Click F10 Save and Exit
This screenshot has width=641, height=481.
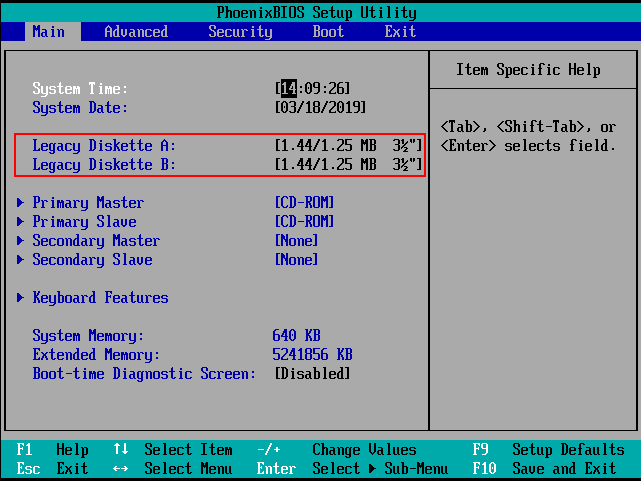tap(548, 469)
